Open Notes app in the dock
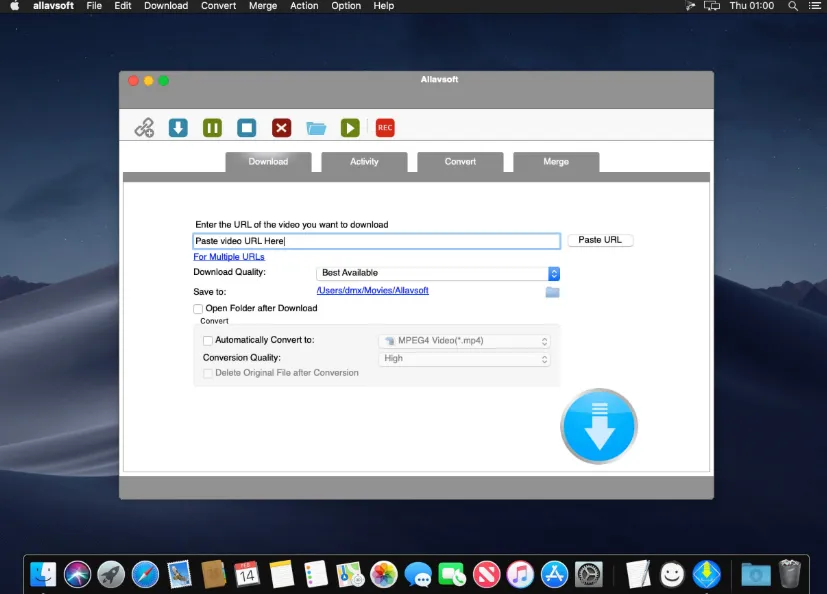The height and width of the screenshot is (594, 827). click(x=282, y=574)
